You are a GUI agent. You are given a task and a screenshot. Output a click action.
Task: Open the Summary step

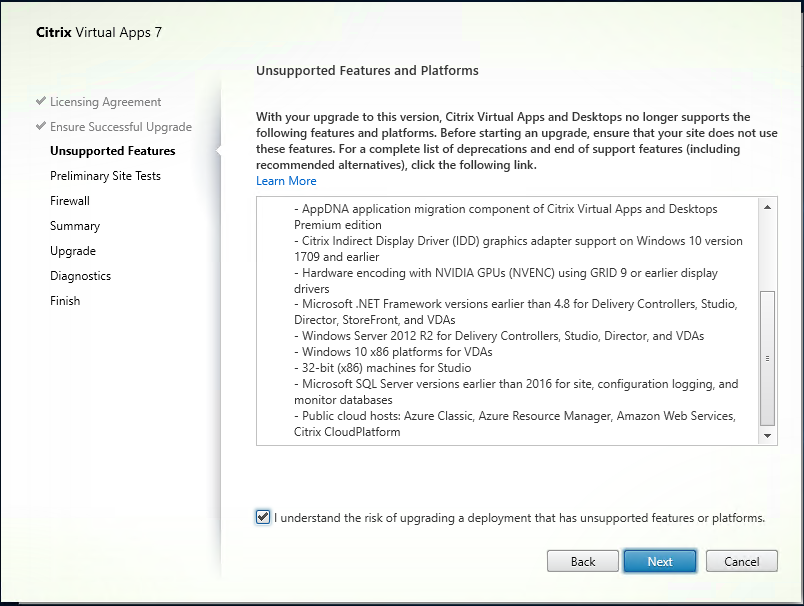[x=75, y=226]
